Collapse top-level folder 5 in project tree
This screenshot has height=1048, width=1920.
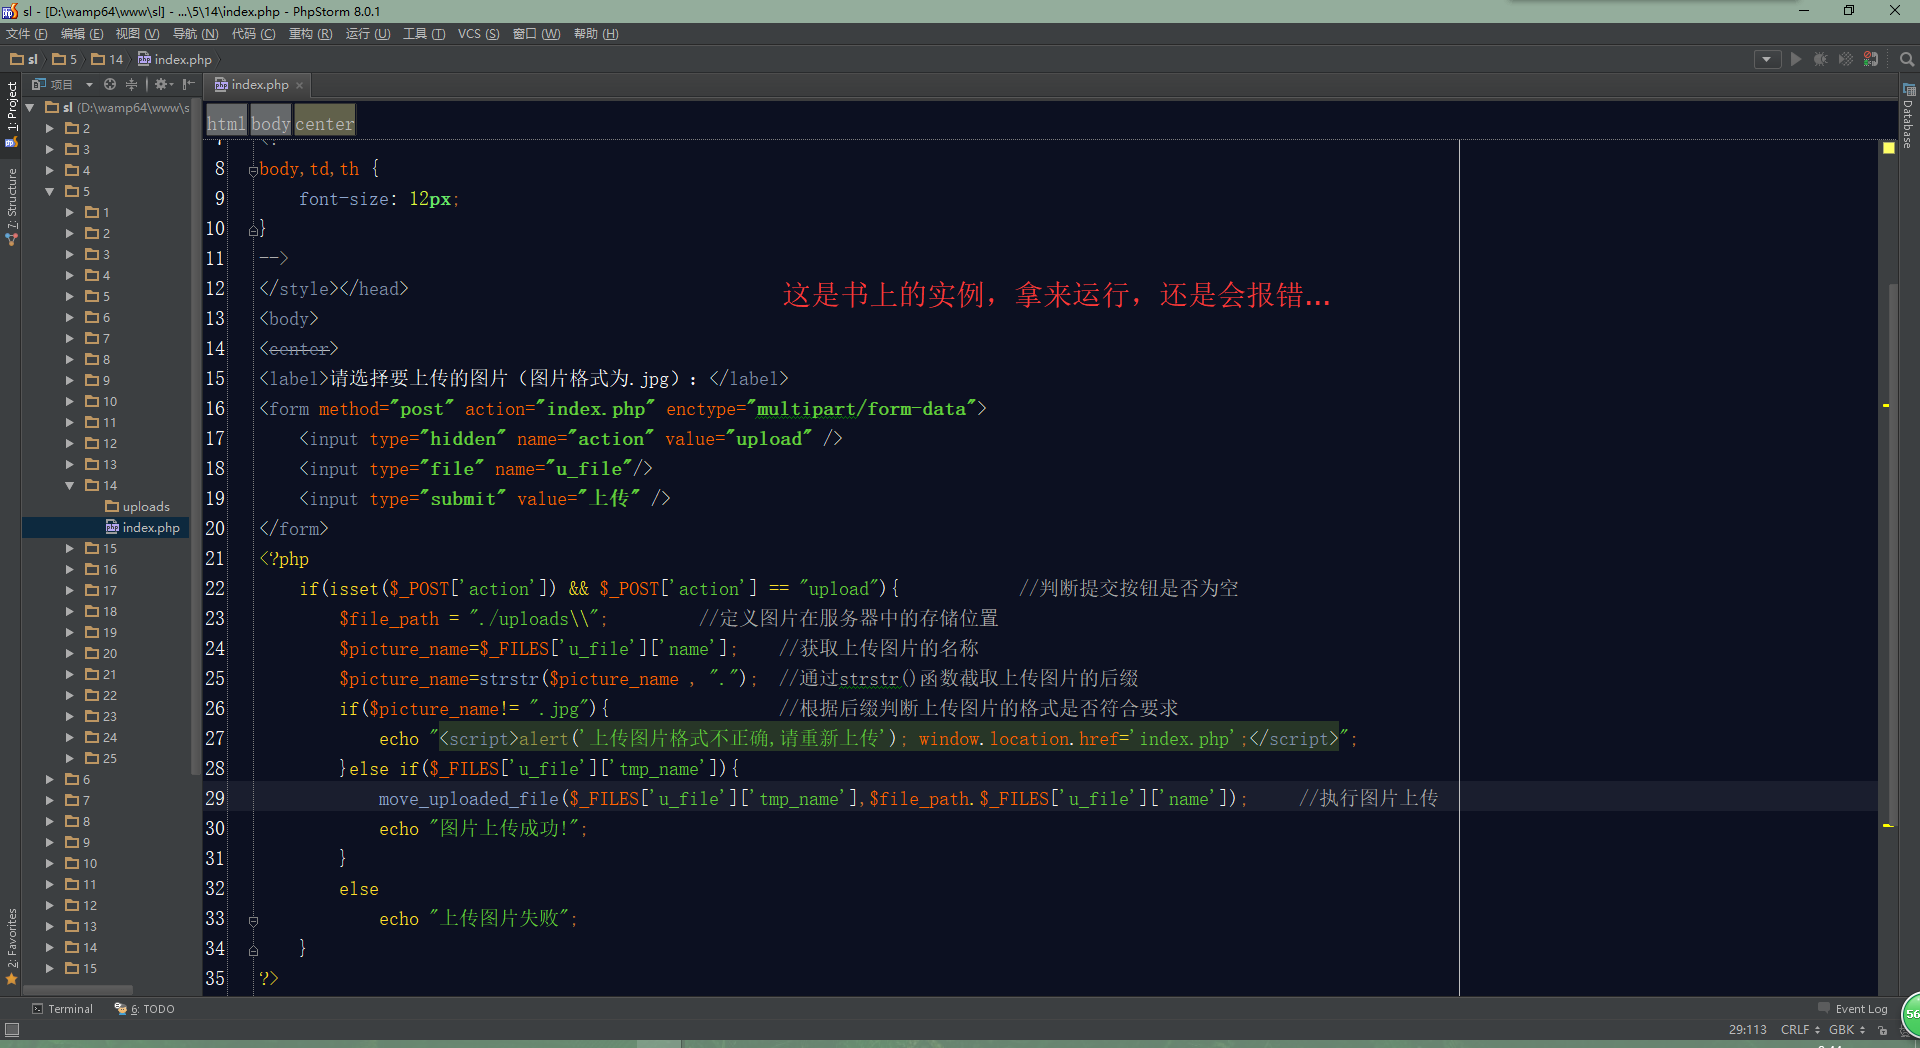pos(49,191)
